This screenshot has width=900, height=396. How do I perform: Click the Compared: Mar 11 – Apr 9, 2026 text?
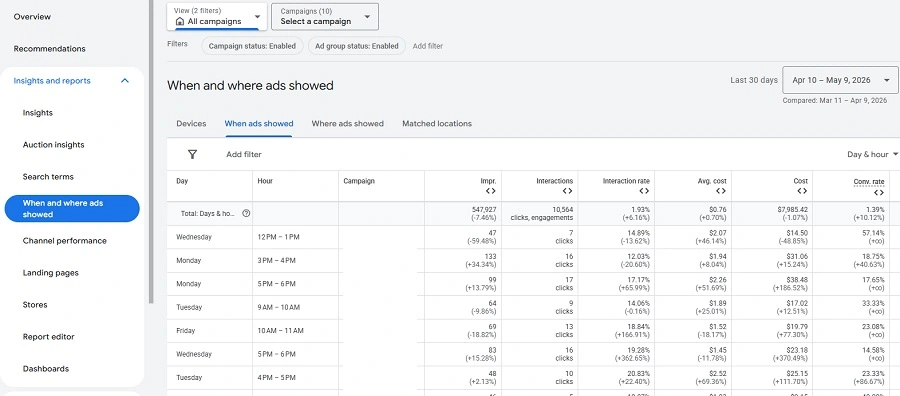(835, 100)
